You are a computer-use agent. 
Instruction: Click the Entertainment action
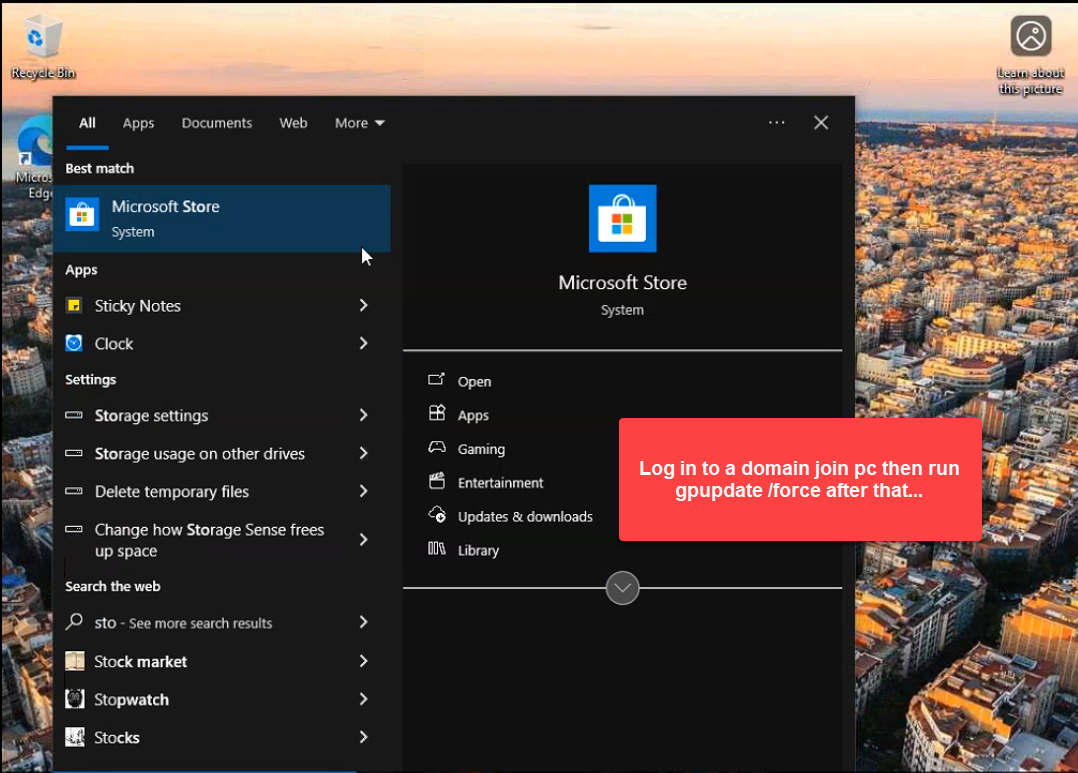[500, 483]
